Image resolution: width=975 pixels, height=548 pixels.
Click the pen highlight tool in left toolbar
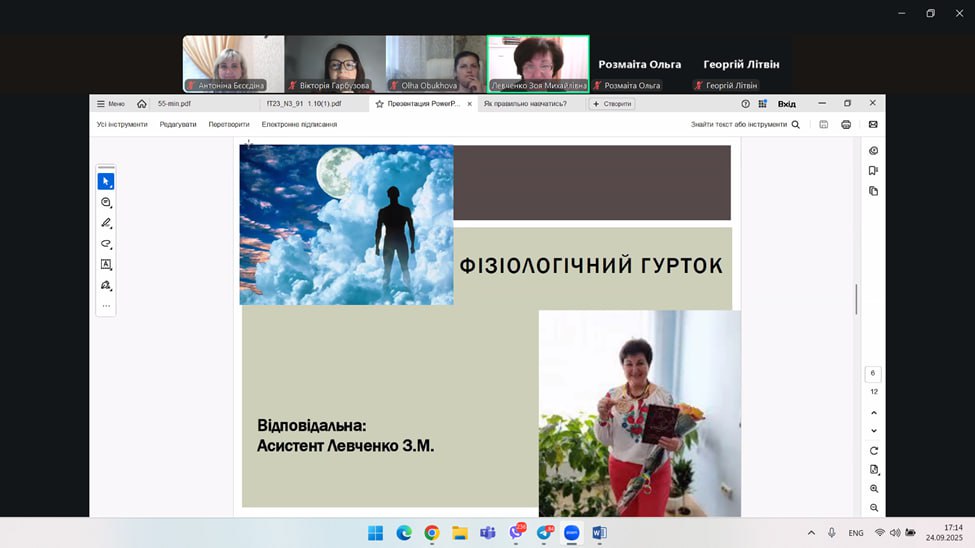(105, 223)
